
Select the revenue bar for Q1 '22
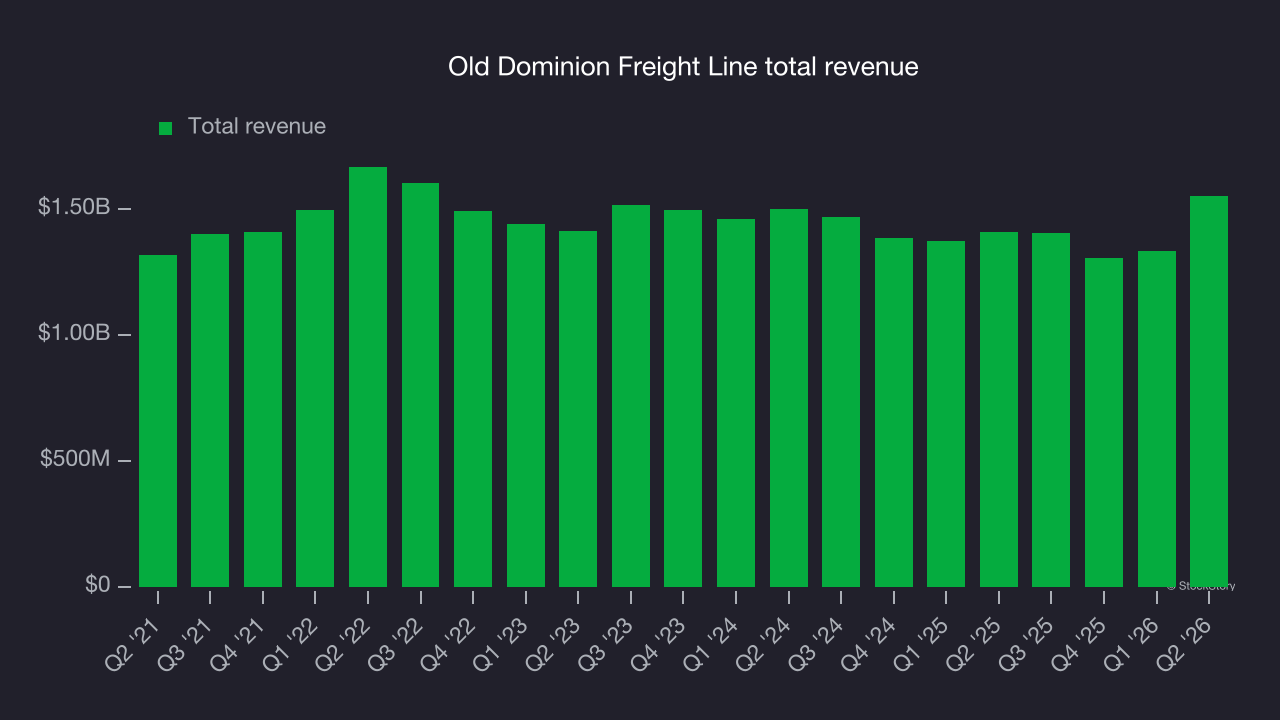pyautogui.click(x=315, y=398)
